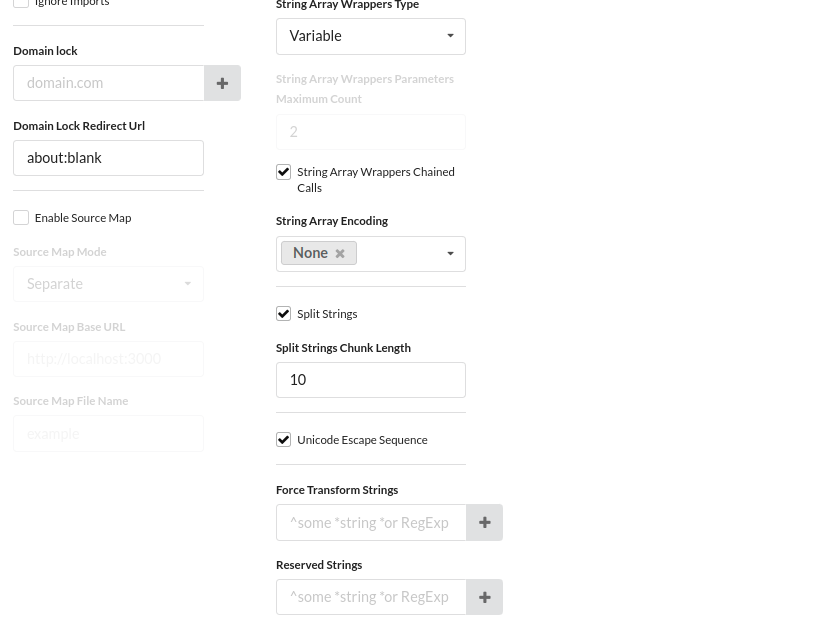The height and width of the screenshot is (637, 829).
Task: Click the Source Map Base URL field
Action: (x=108, y=359)
